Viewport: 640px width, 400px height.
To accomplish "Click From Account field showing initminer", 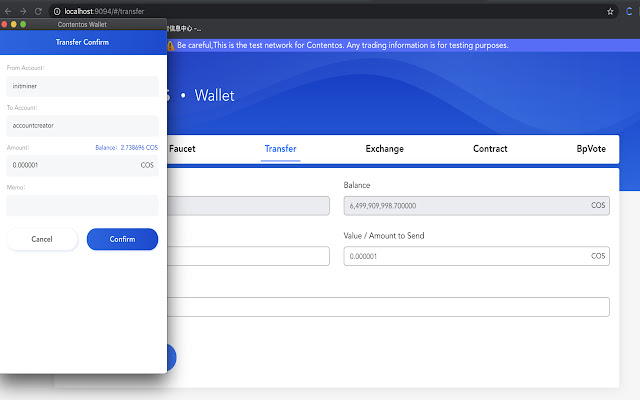I will click(82, 86).
